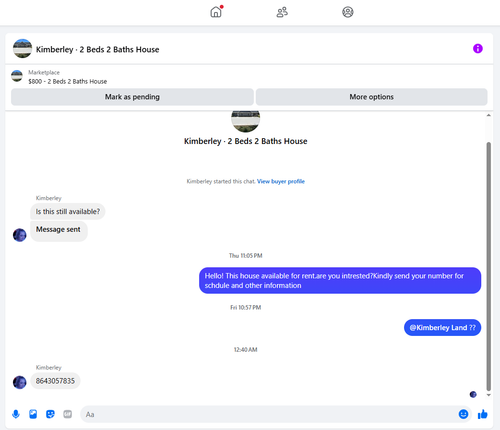Click the chat vertical scrollbar thumb

pyautogui.click(x=488, y=266)
